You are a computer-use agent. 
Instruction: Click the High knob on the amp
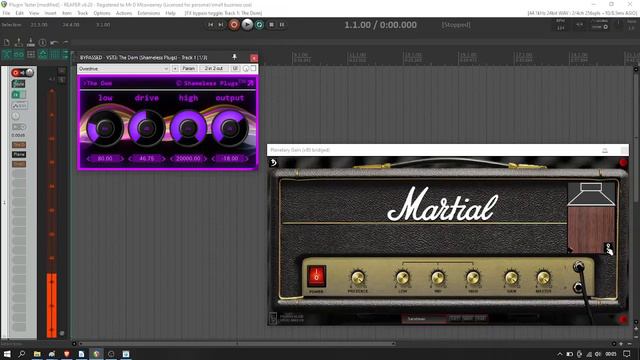click(x=473, y=278)
